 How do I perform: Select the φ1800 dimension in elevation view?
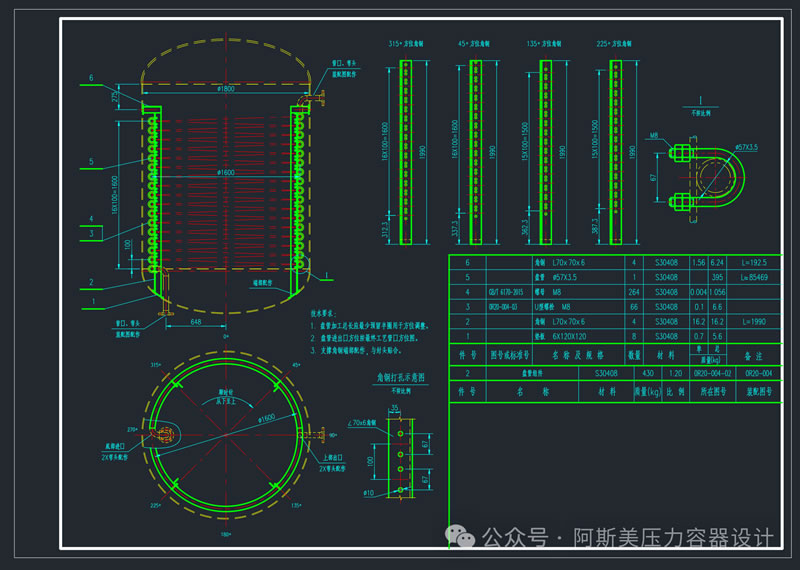225,89
